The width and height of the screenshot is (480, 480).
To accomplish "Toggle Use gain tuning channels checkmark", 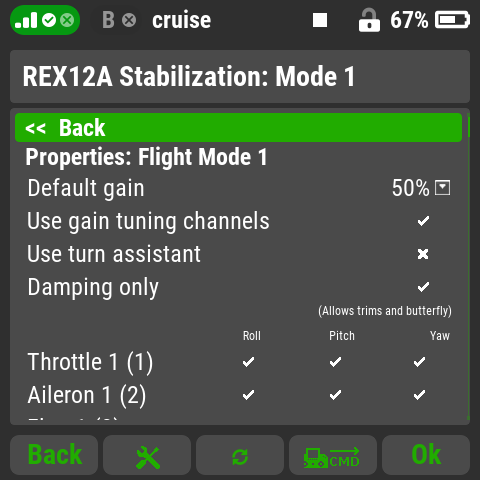I will coord(423,221).
